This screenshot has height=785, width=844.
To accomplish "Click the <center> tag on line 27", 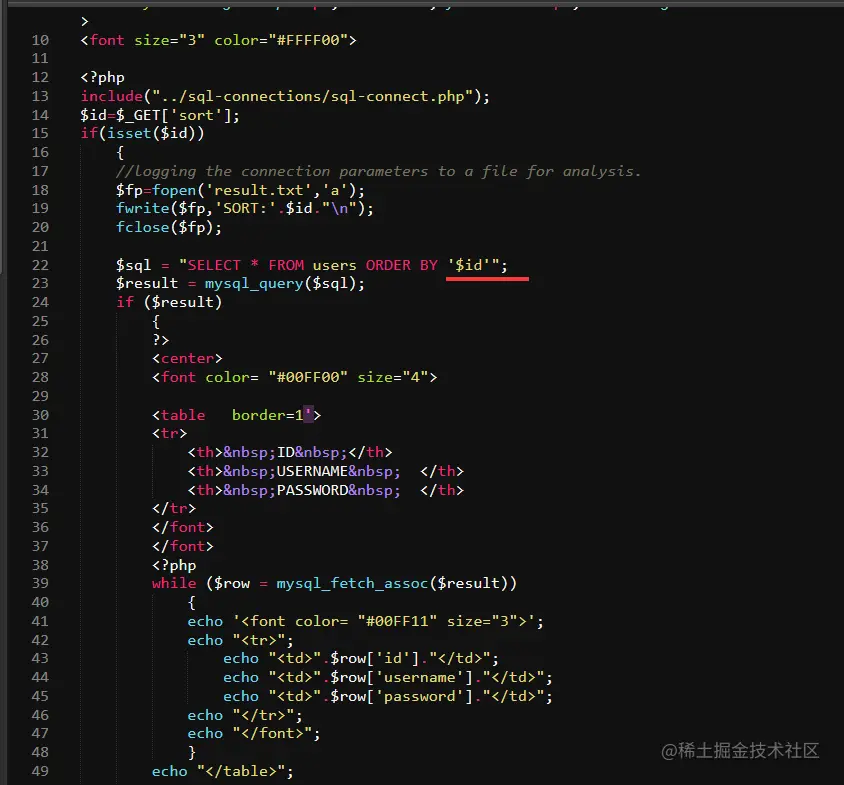I will [x=187, y=359].
